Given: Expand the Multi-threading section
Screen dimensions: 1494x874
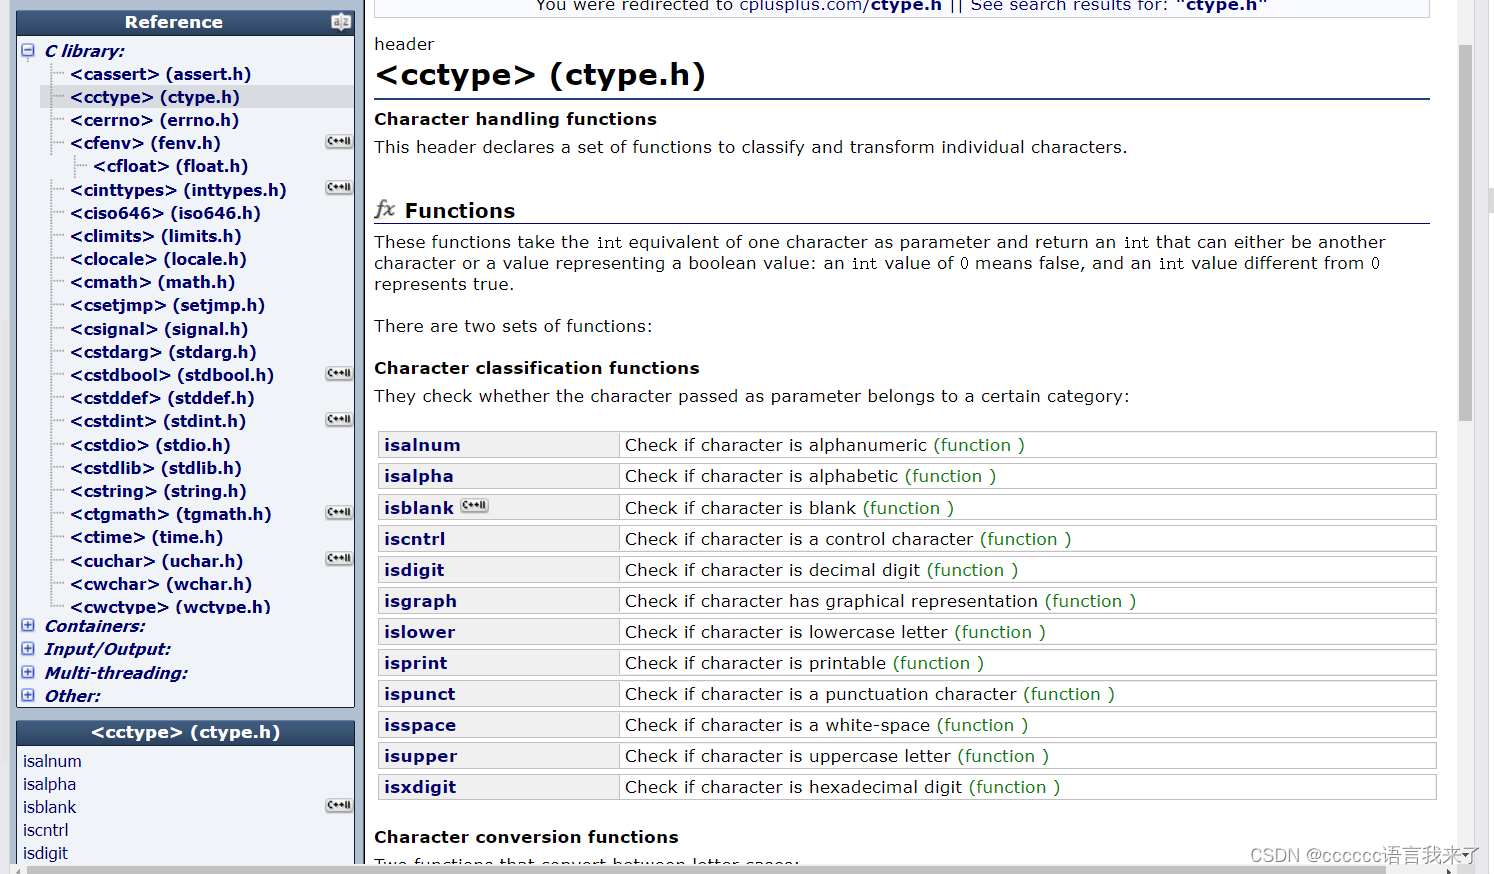Looking at the screenshot, I should point(28,672).
